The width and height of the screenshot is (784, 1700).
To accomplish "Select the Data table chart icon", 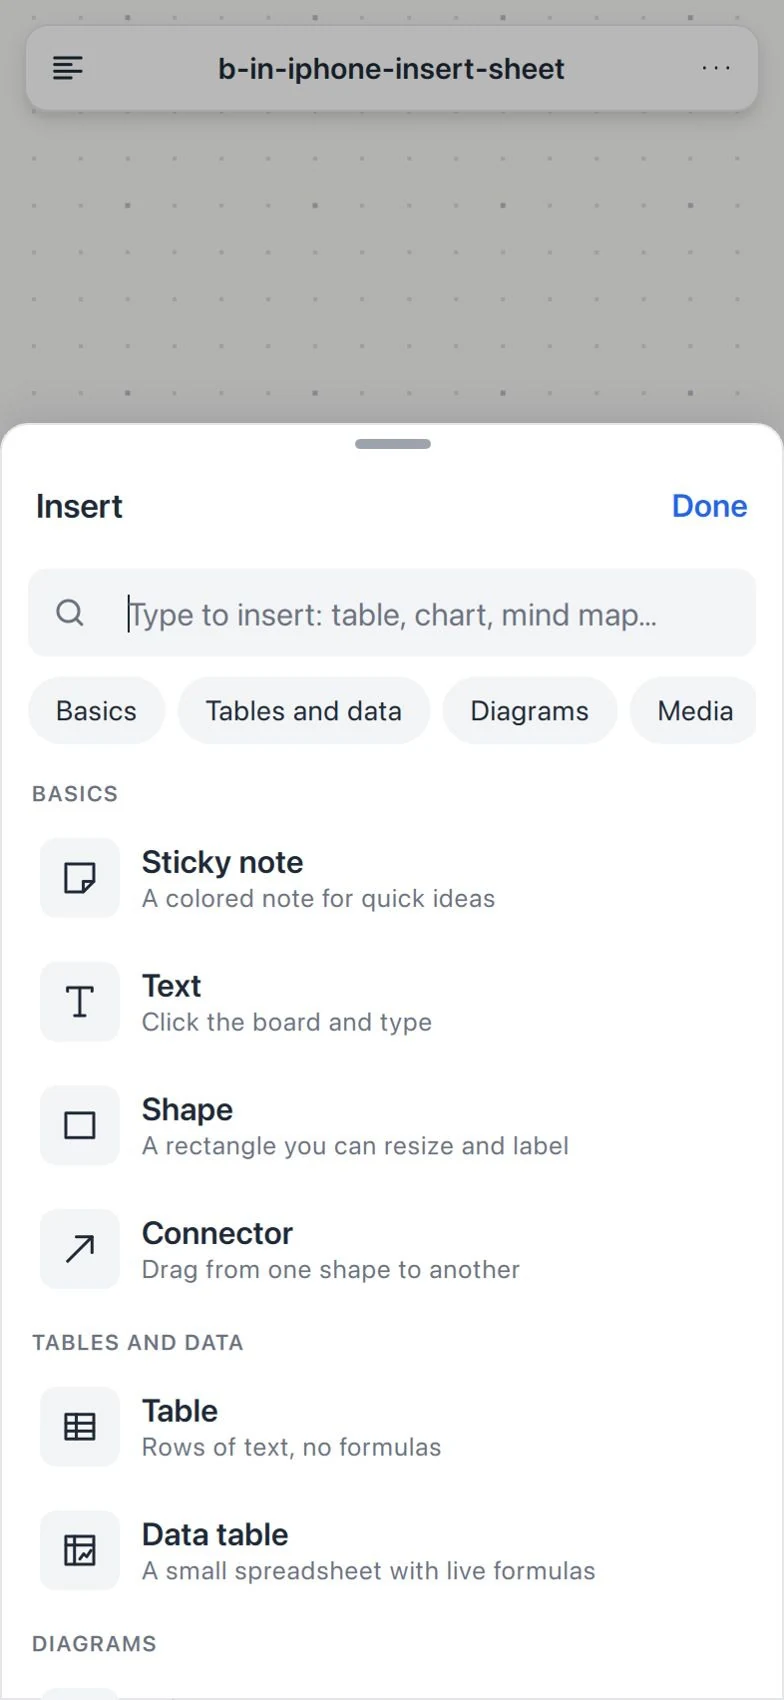I will click(x=80, y=1550).
